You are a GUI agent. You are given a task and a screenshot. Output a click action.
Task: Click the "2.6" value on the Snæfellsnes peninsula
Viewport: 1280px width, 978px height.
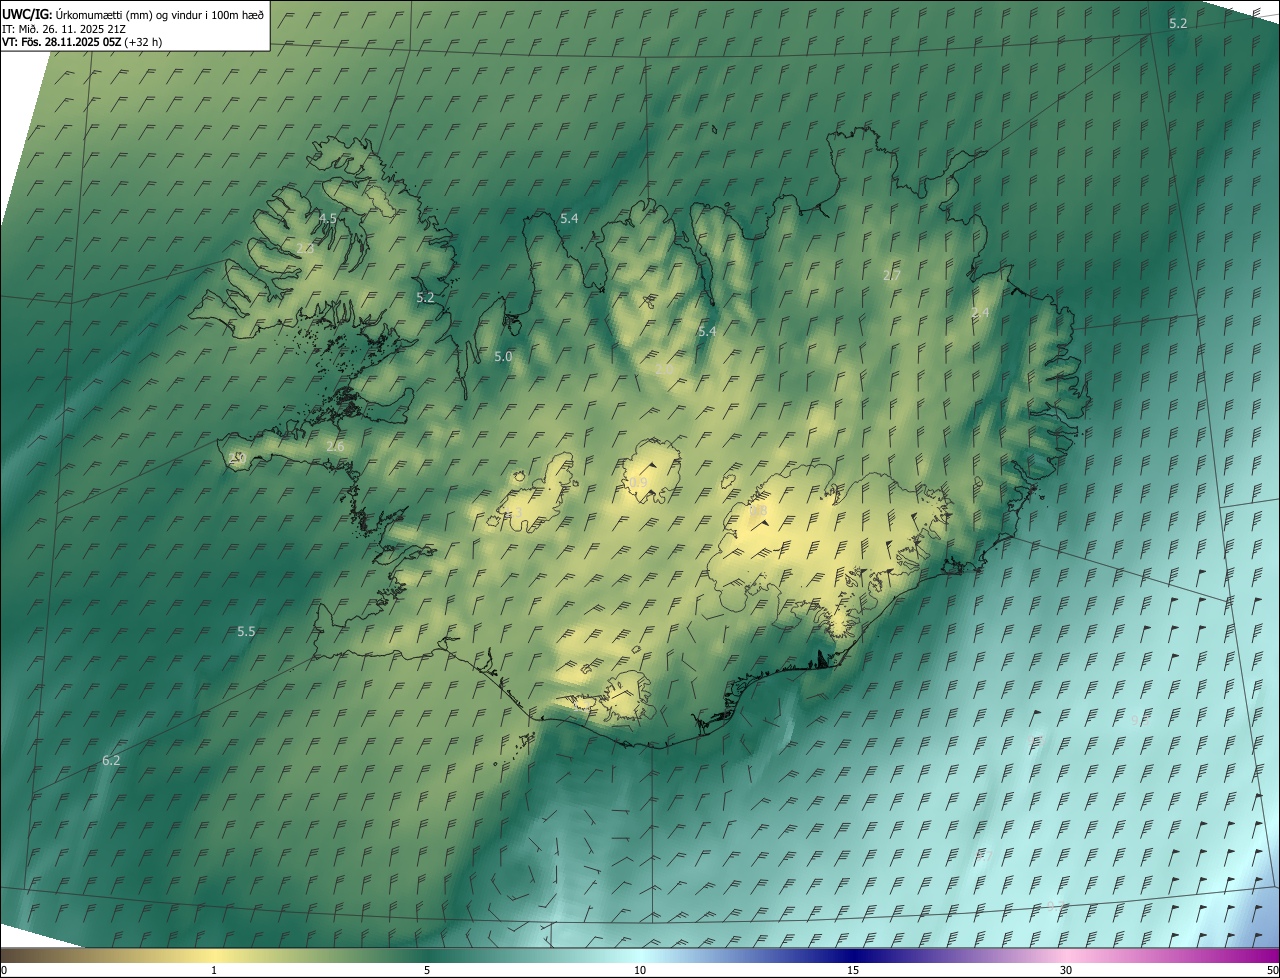pos(334,446)
